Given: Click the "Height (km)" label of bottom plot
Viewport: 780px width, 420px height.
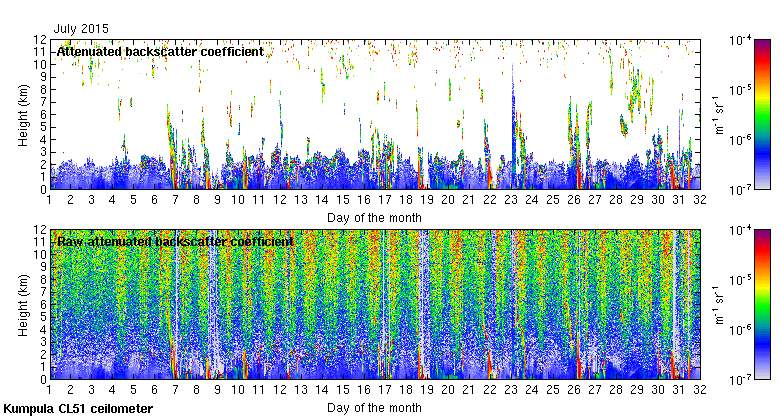Looking at the screenshot, I should 22,304.
